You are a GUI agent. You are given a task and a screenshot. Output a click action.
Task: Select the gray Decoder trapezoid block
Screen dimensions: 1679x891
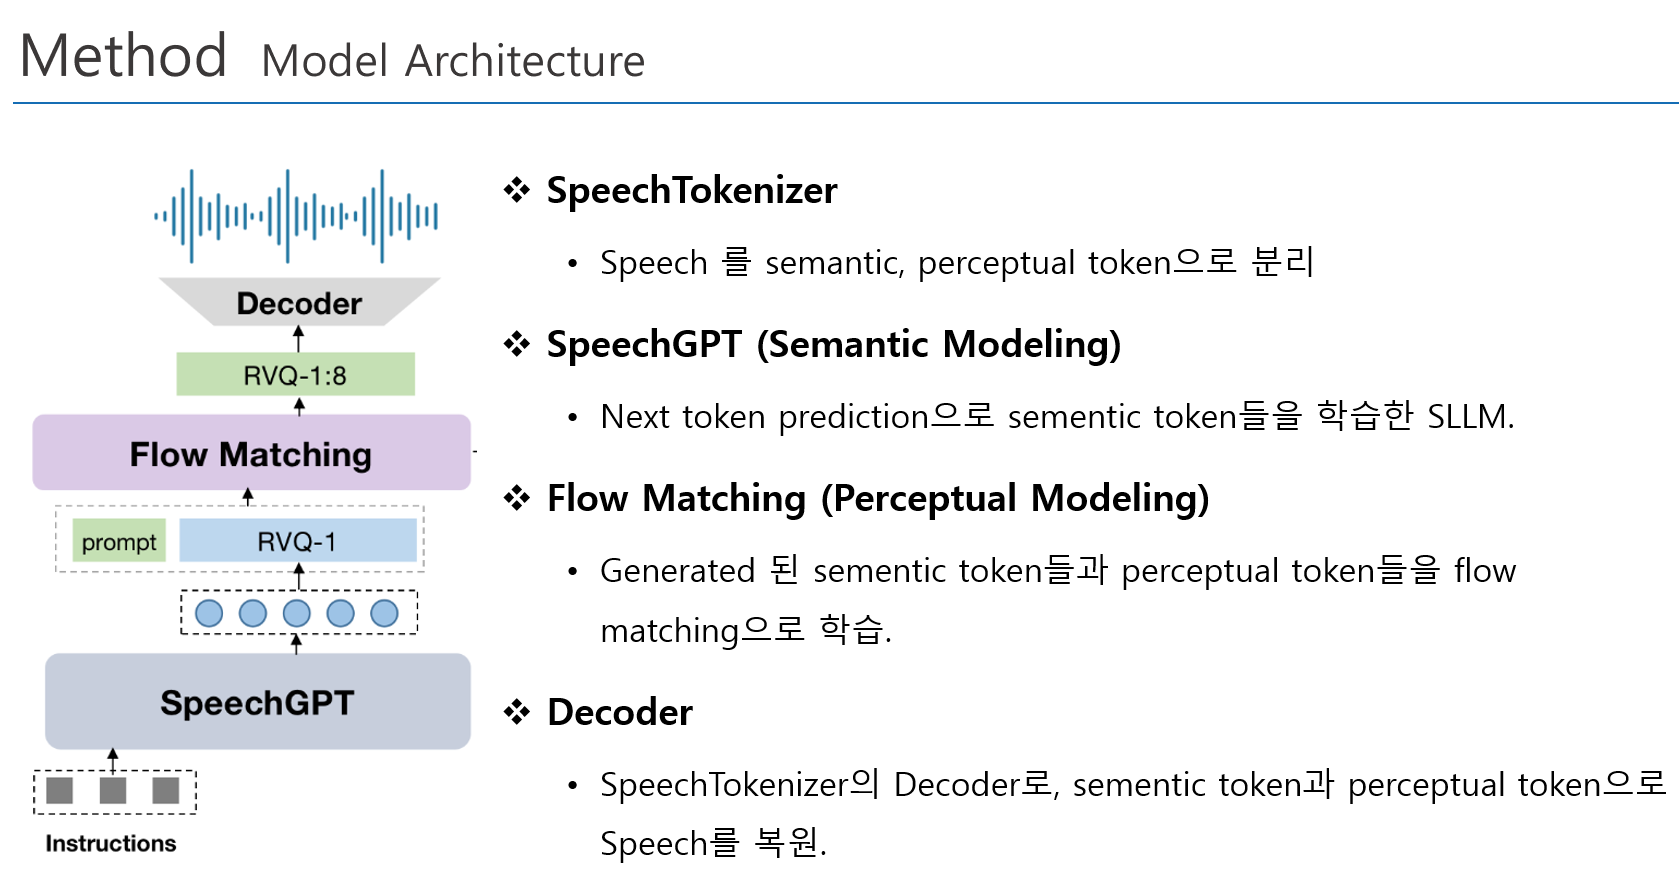[299, 302]
